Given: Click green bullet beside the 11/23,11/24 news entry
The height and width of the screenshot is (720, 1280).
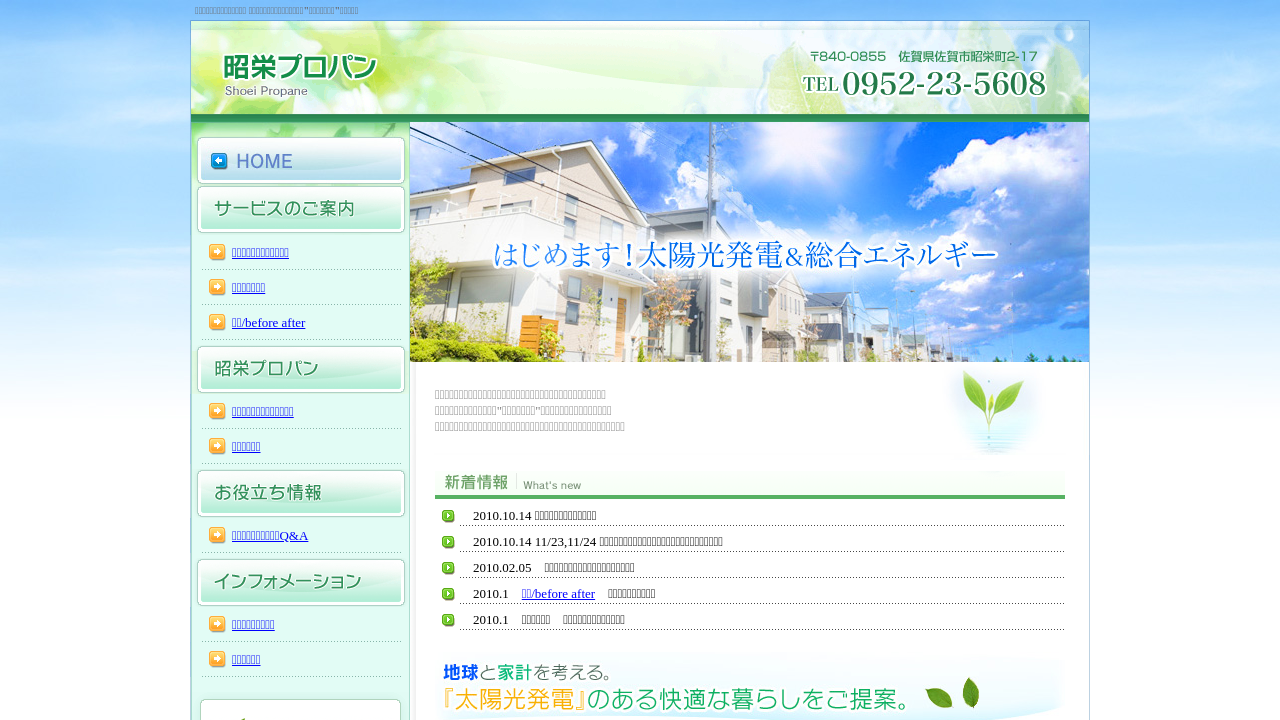Looking at the screenshot, I should [448, 542].
